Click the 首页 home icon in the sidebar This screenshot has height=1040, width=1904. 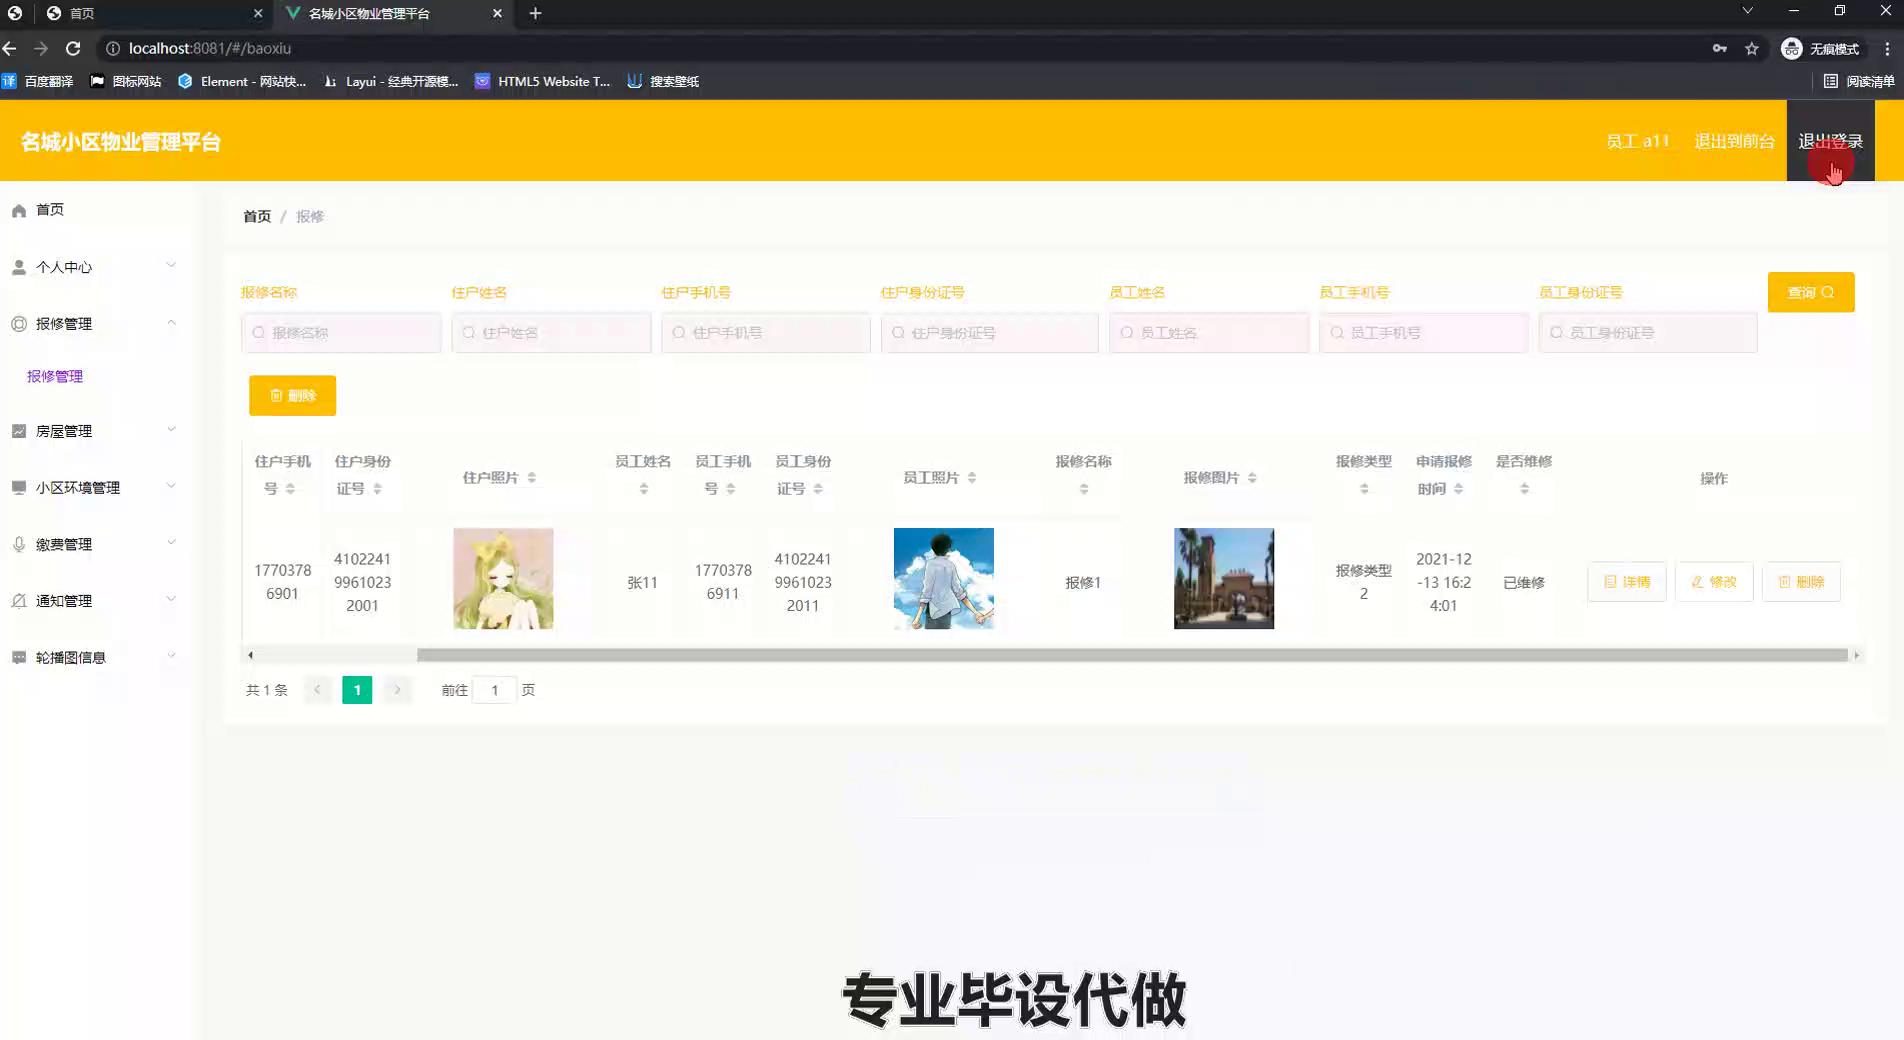pos(18,210)
